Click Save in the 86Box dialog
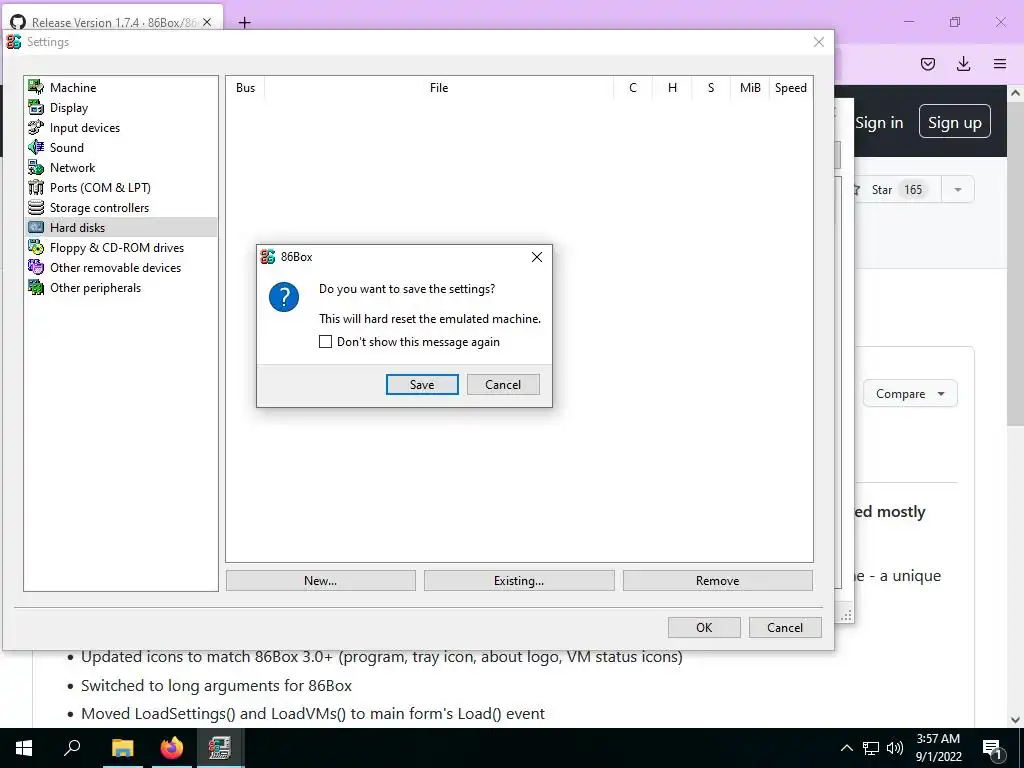Image resolution: width=1024 pixels, height=768 pixels. click(x=422, y=385)
